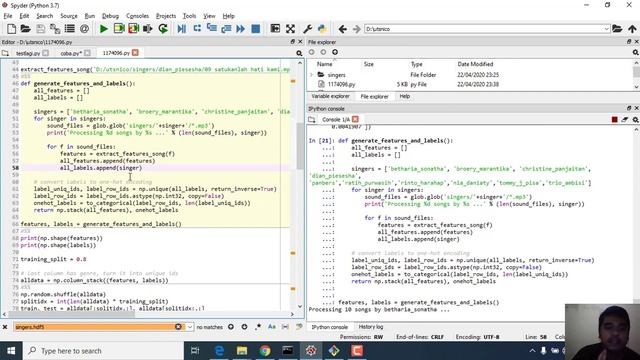
Task: Switch to Variable explorer tab
Action: point(331,96)
